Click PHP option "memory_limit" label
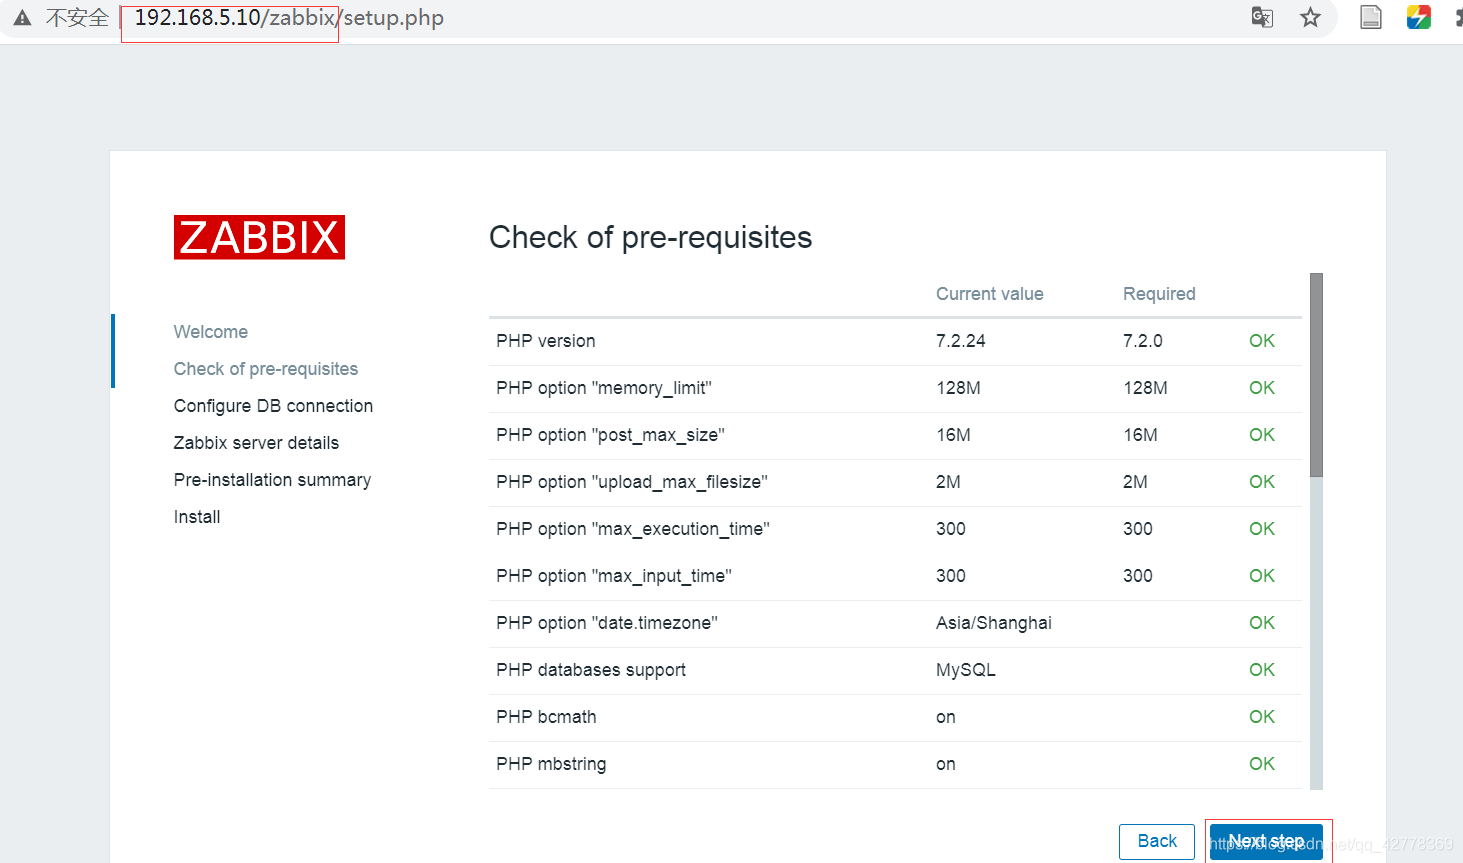 click(x=604, y=388)
